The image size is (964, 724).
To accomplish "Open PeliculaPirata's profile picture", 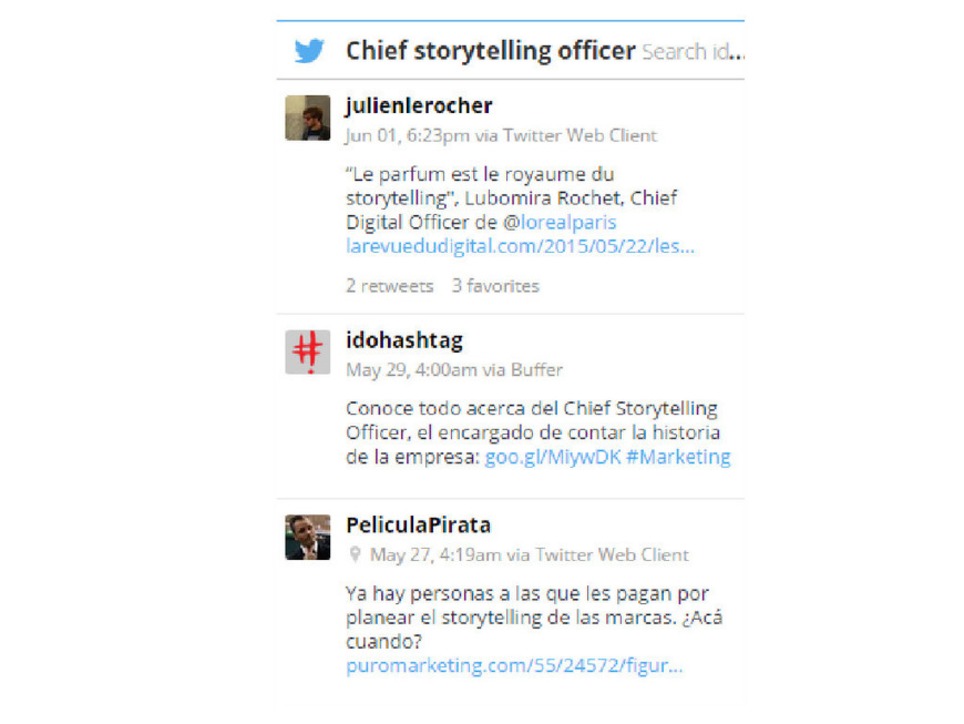I will tap(307, 537).
